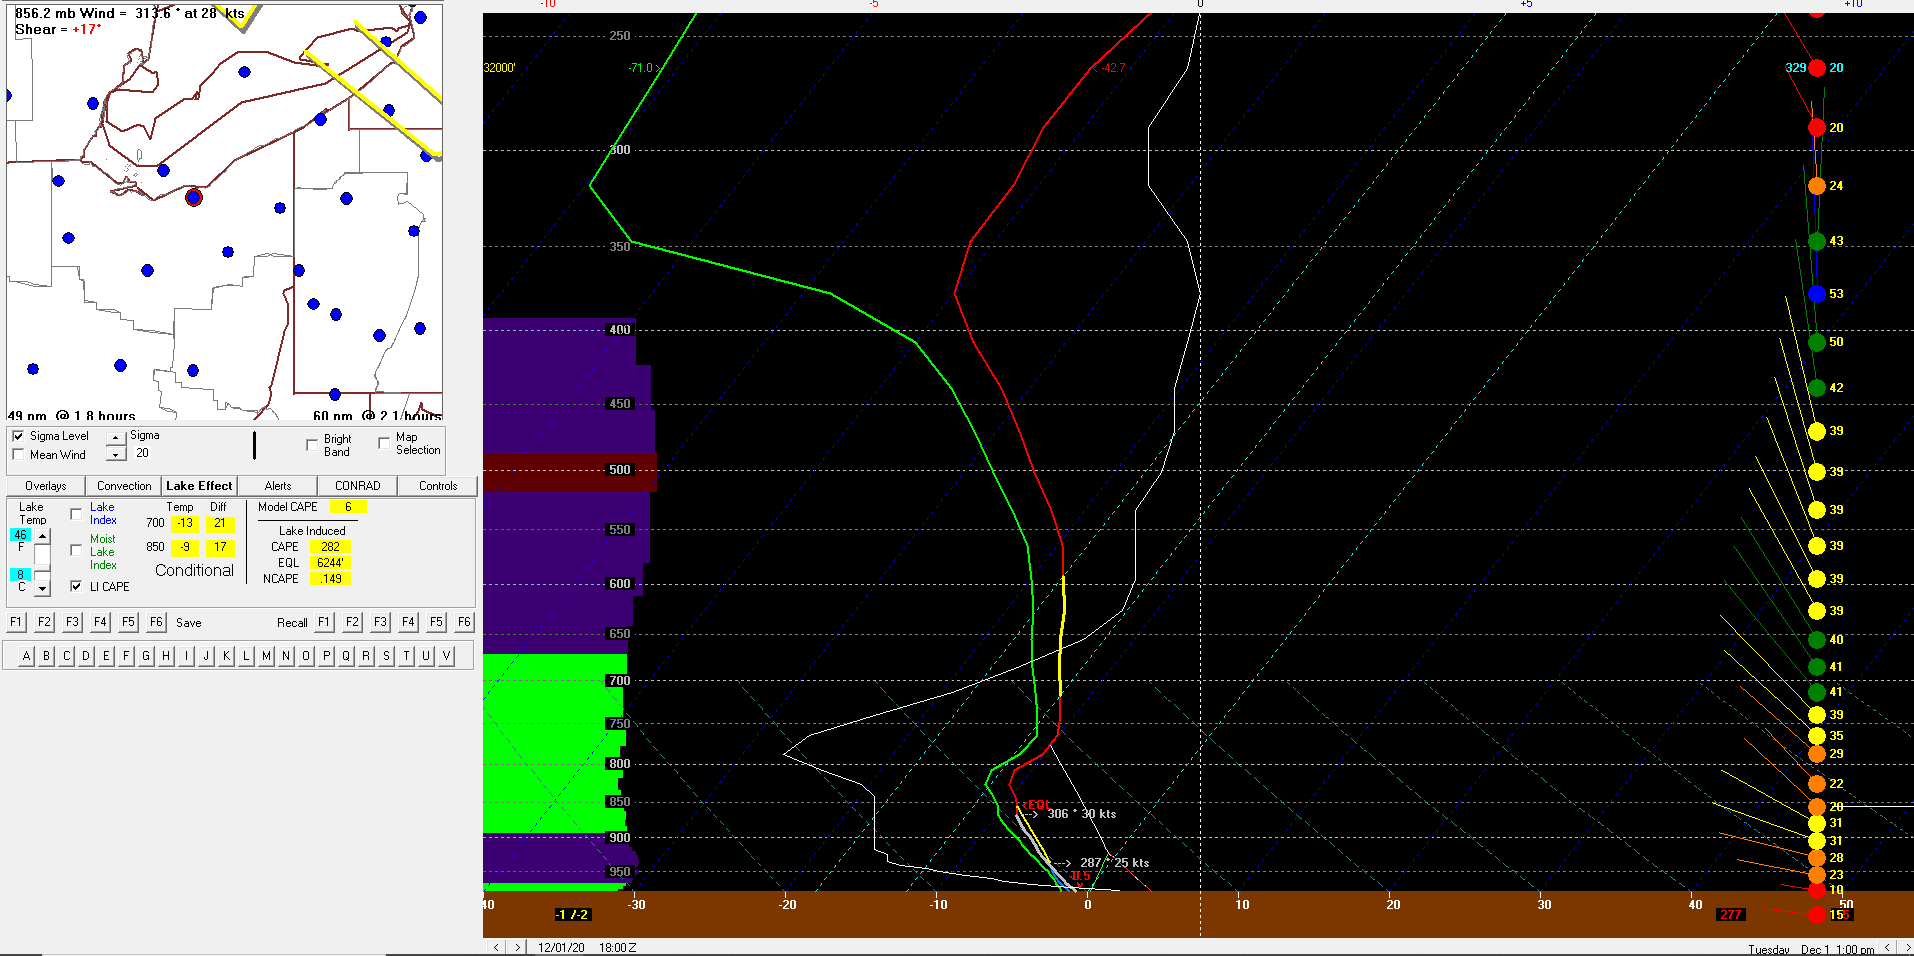Enable the Bright Band checkbox
Image resolution: width=1914 pixels, height=956 pixels.
click(312, 444)
